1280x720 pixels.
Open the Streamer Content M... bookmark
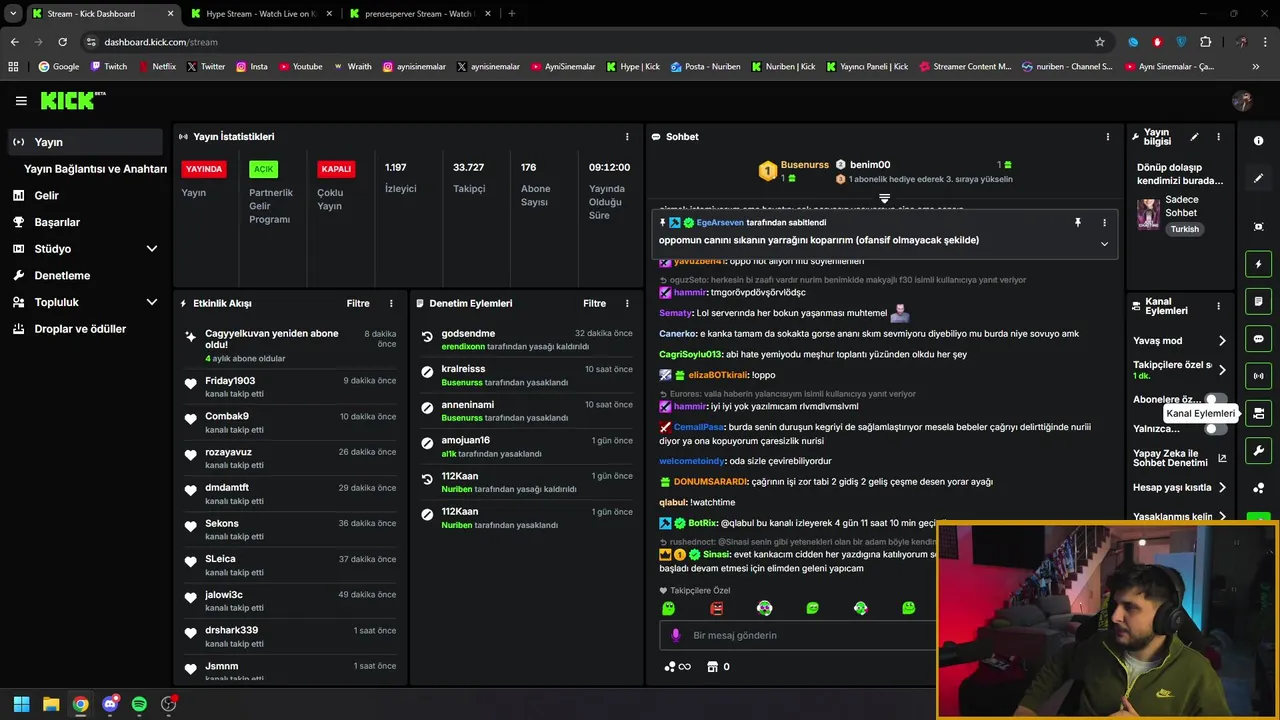(x=964, y=67)
